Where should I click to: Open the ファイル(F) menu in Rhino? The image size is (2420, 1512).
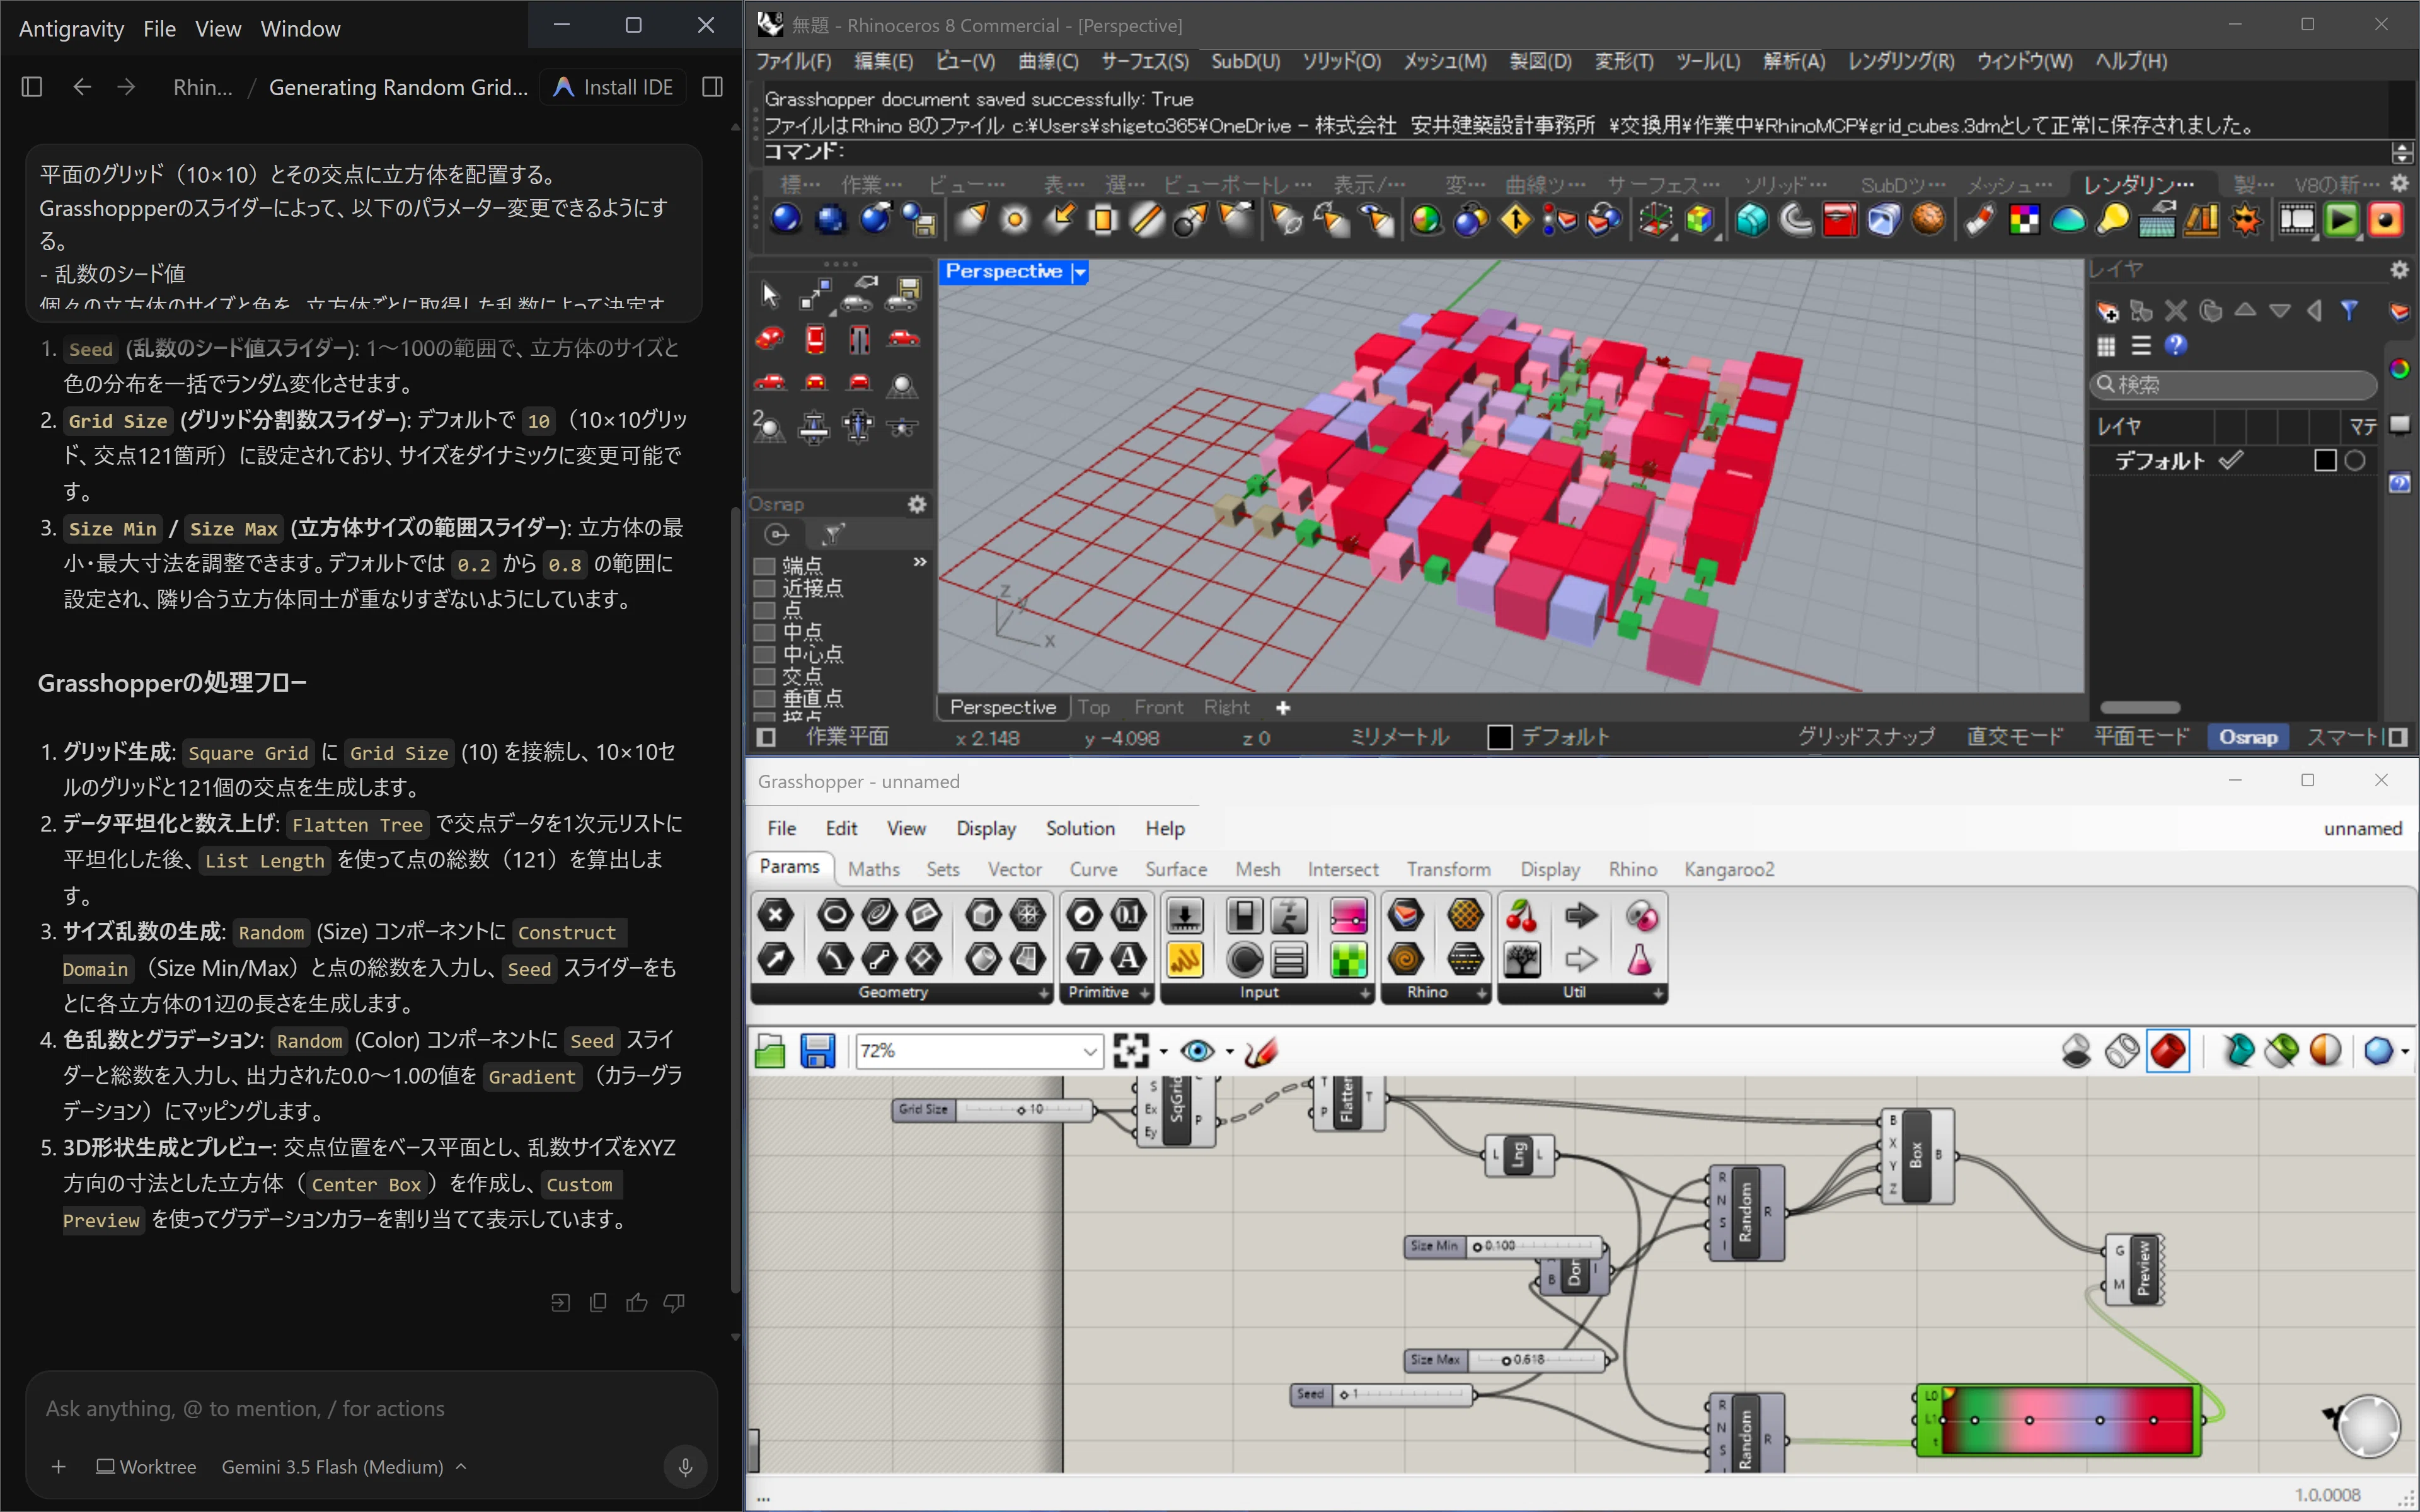[x=793, y=61]
